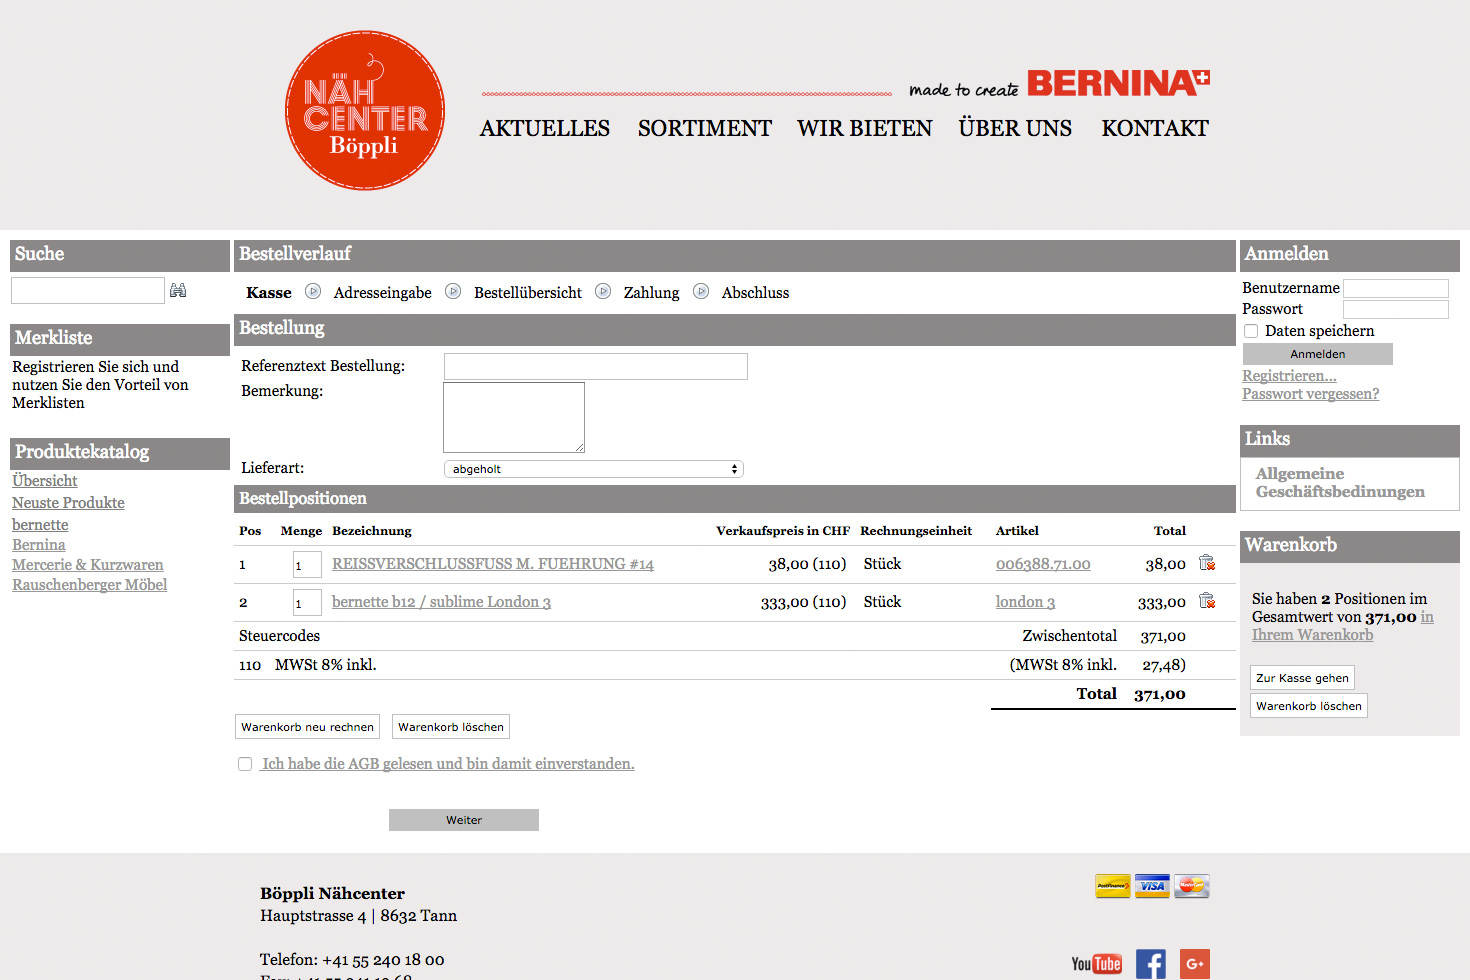This screenshot has width=1470, height=980.
Task: Click the PostFinance payment icon
Action: [x=1112, y=886]
